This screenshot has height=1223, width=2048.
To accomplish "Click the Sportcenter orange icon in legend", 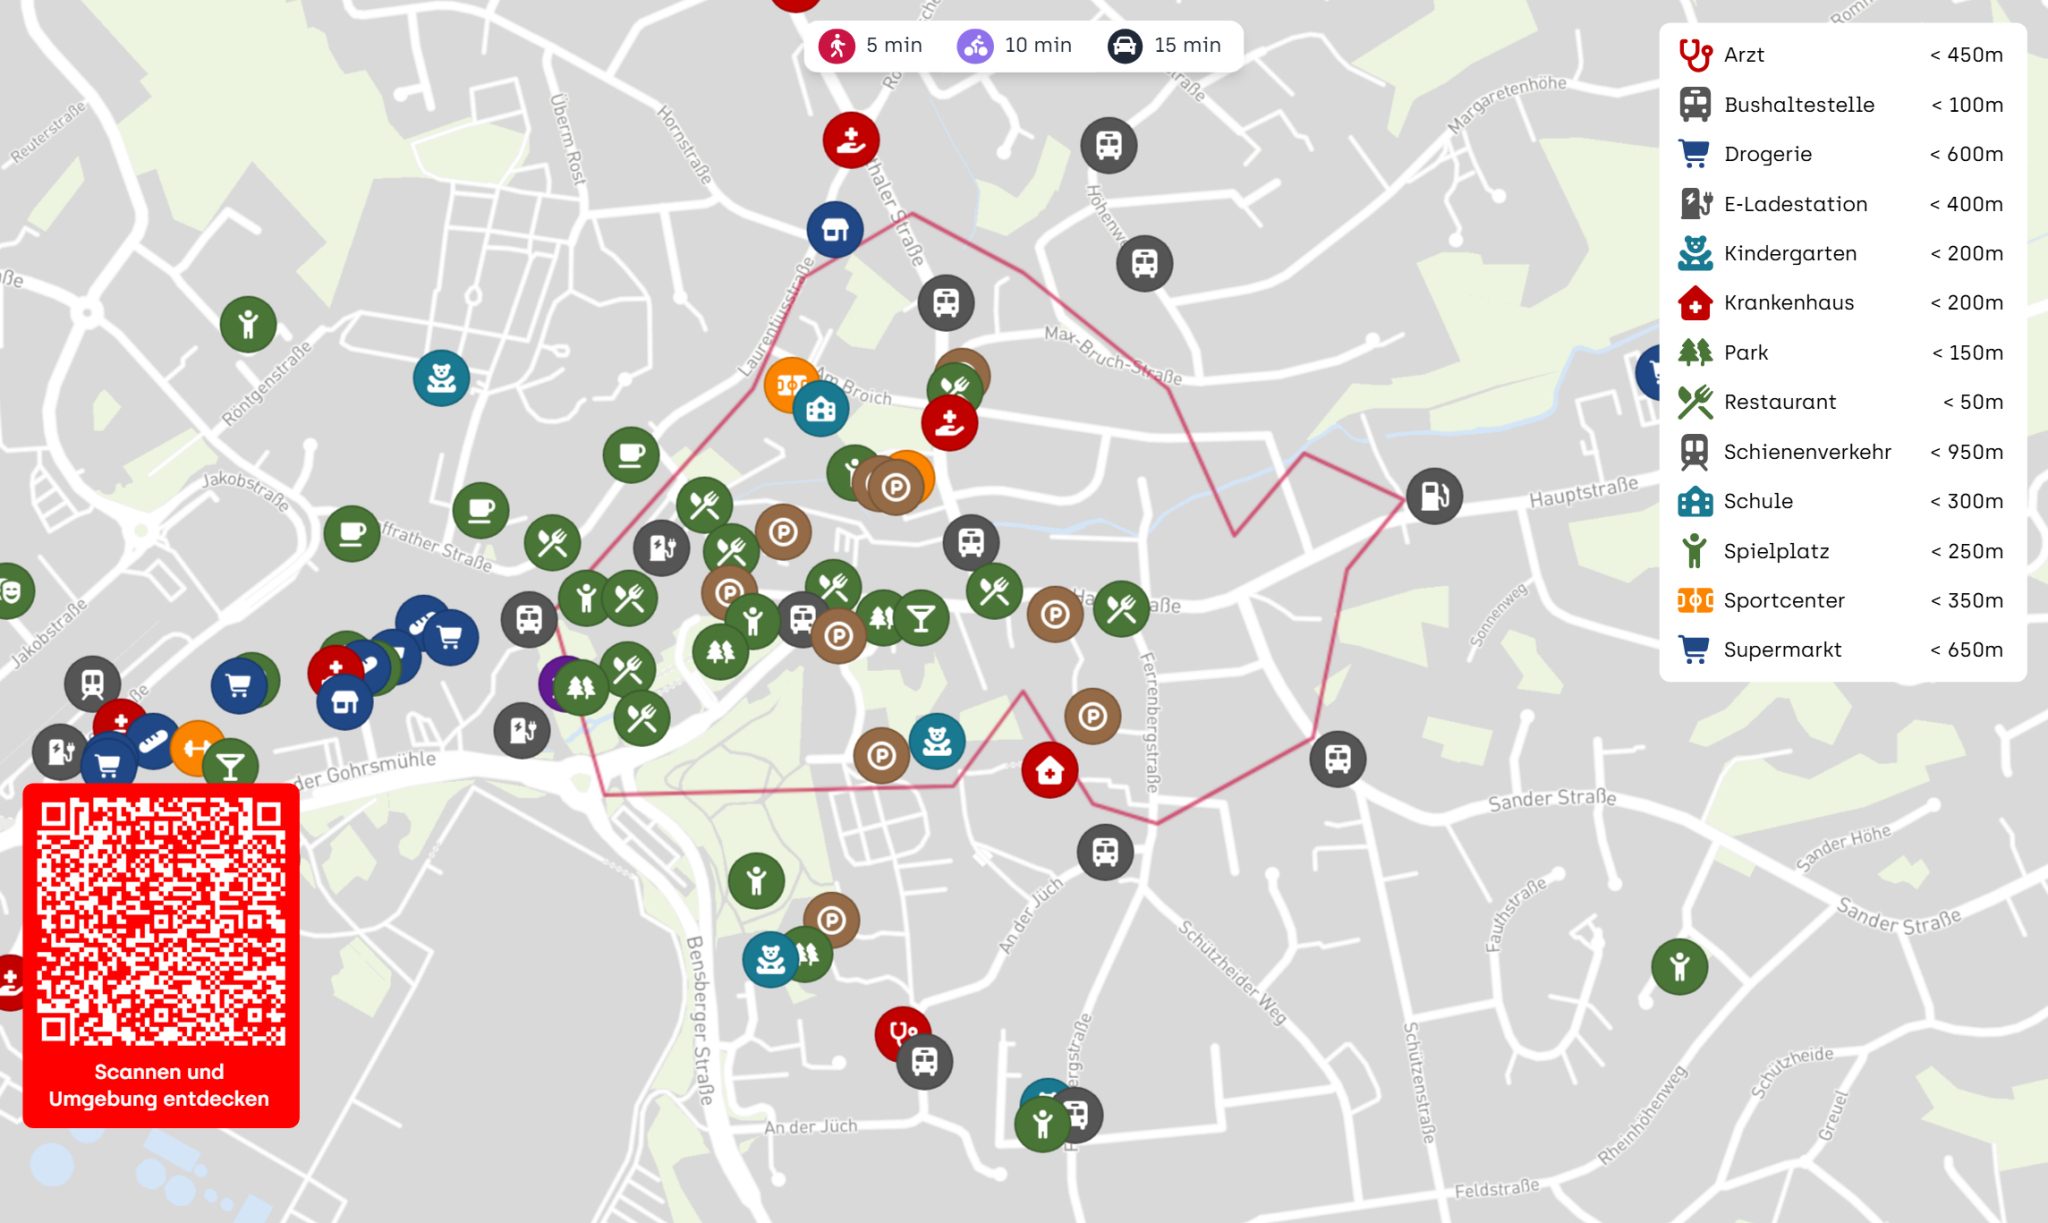I will coord(1695,600).
